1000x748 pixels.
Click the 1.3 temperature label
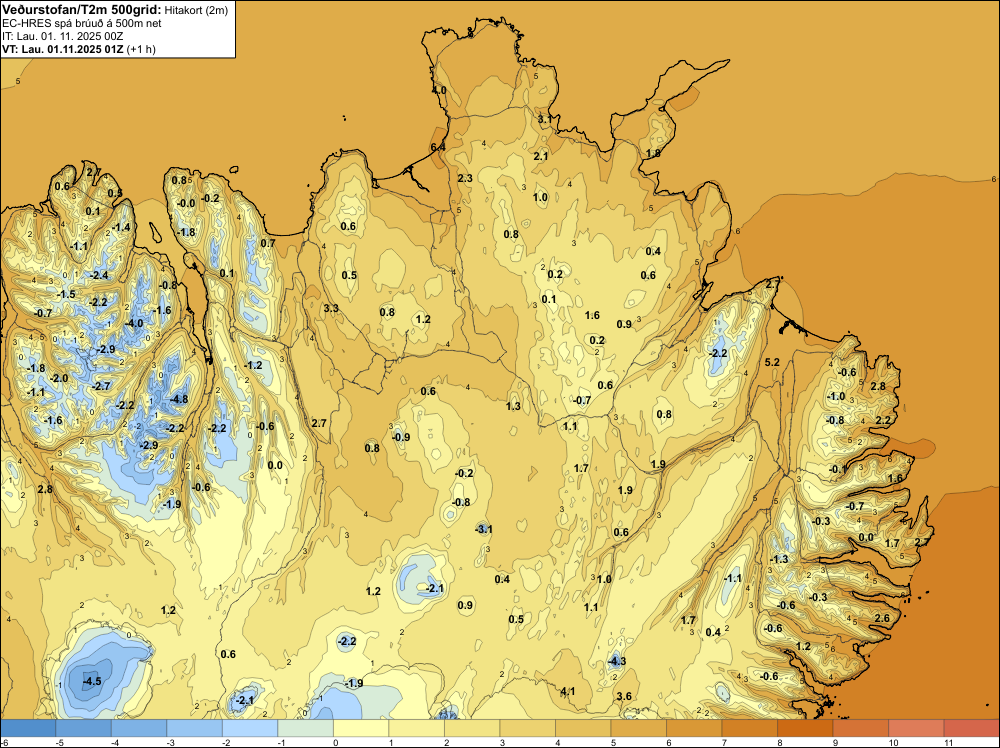[513, 406]
